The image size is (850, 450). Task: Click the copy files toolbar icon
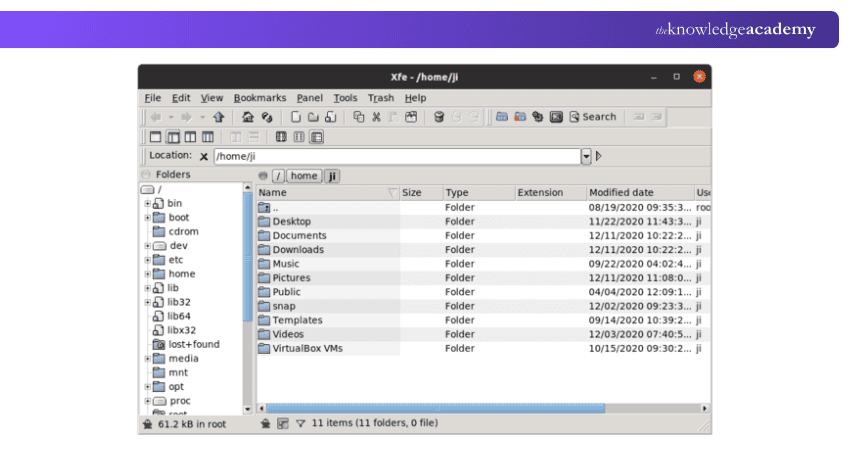tap(359, 117)
